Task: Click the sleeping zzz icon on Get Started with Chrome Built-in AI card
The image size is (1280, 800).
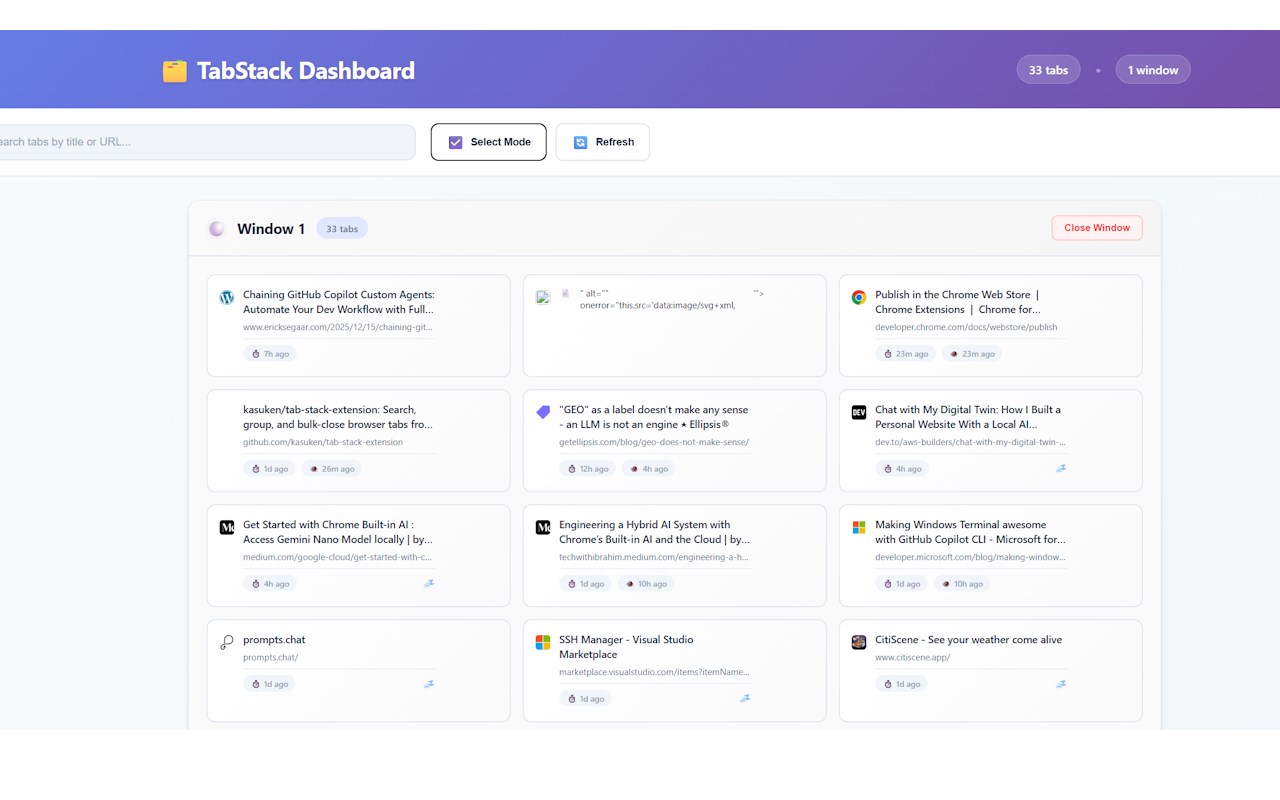Action: click(429, 583)
